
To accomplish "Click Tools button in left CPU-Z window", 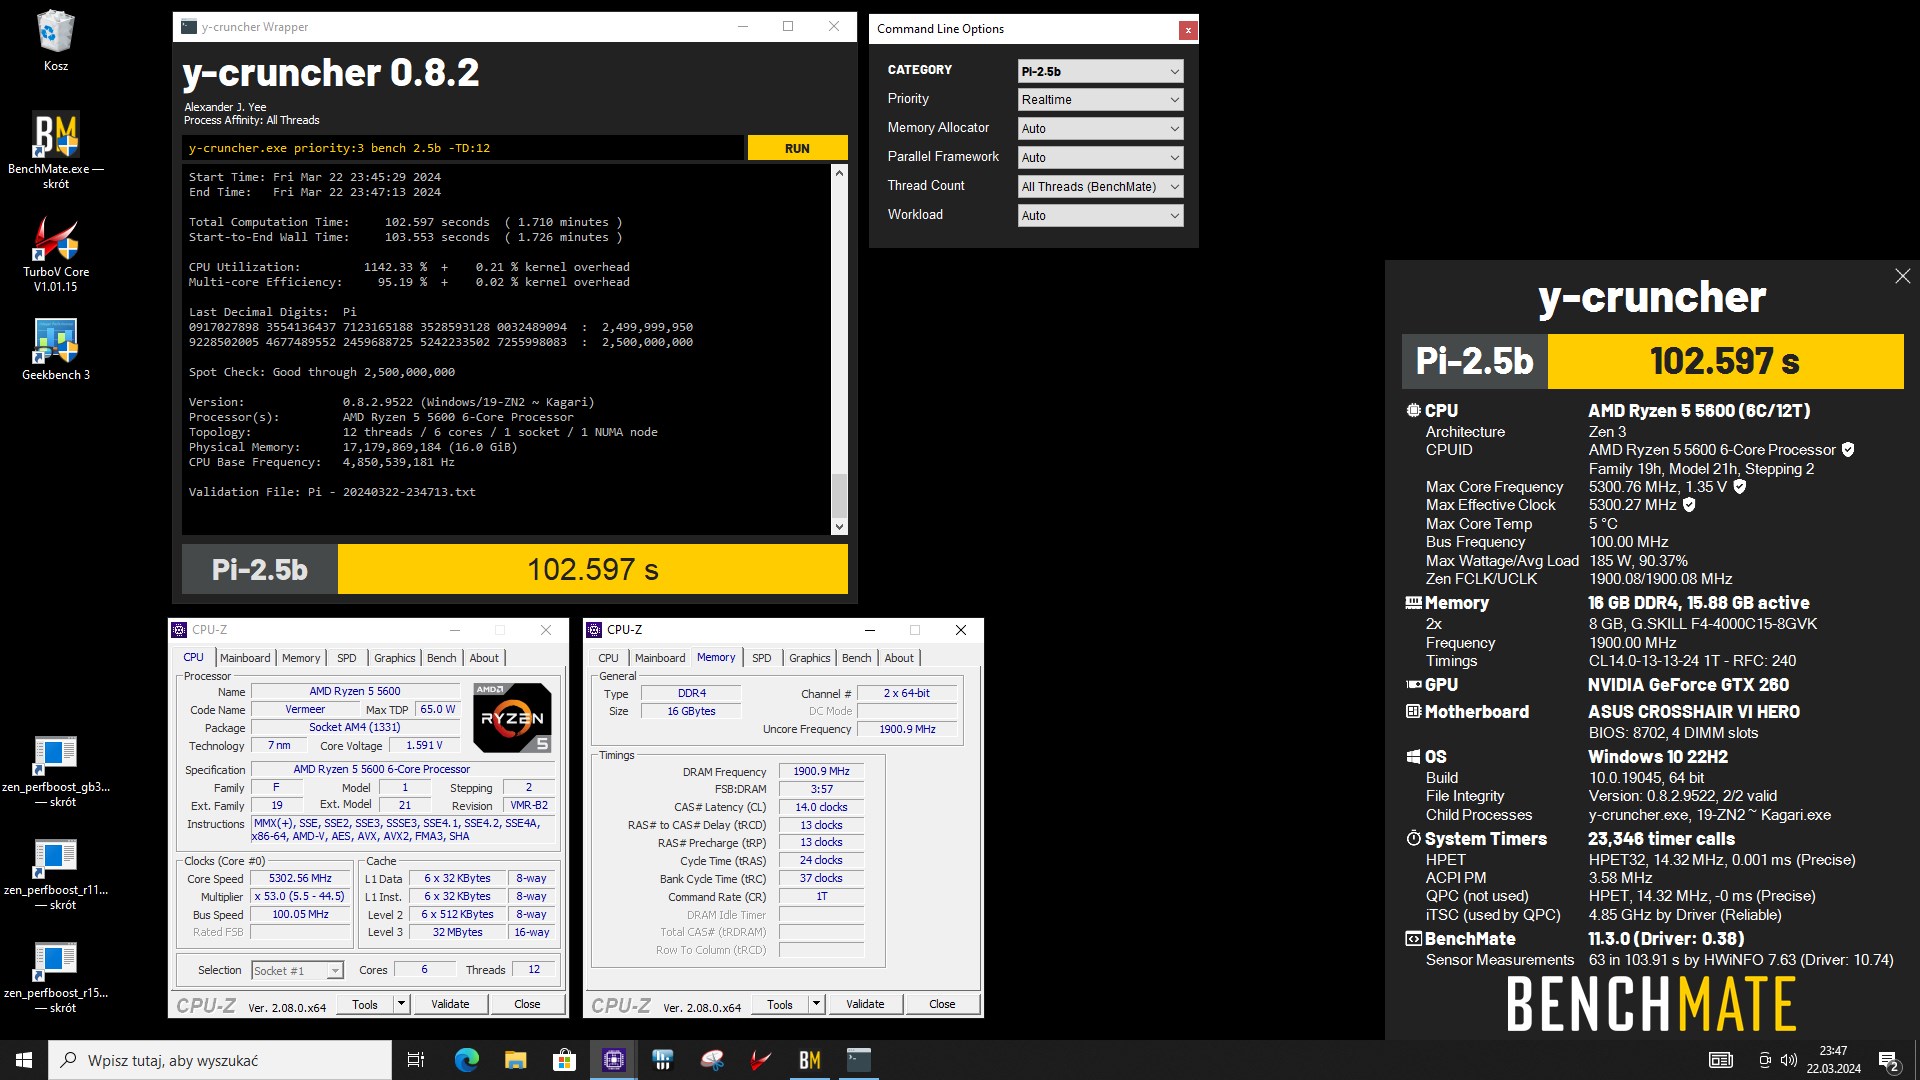I will tap(364, 1004).
